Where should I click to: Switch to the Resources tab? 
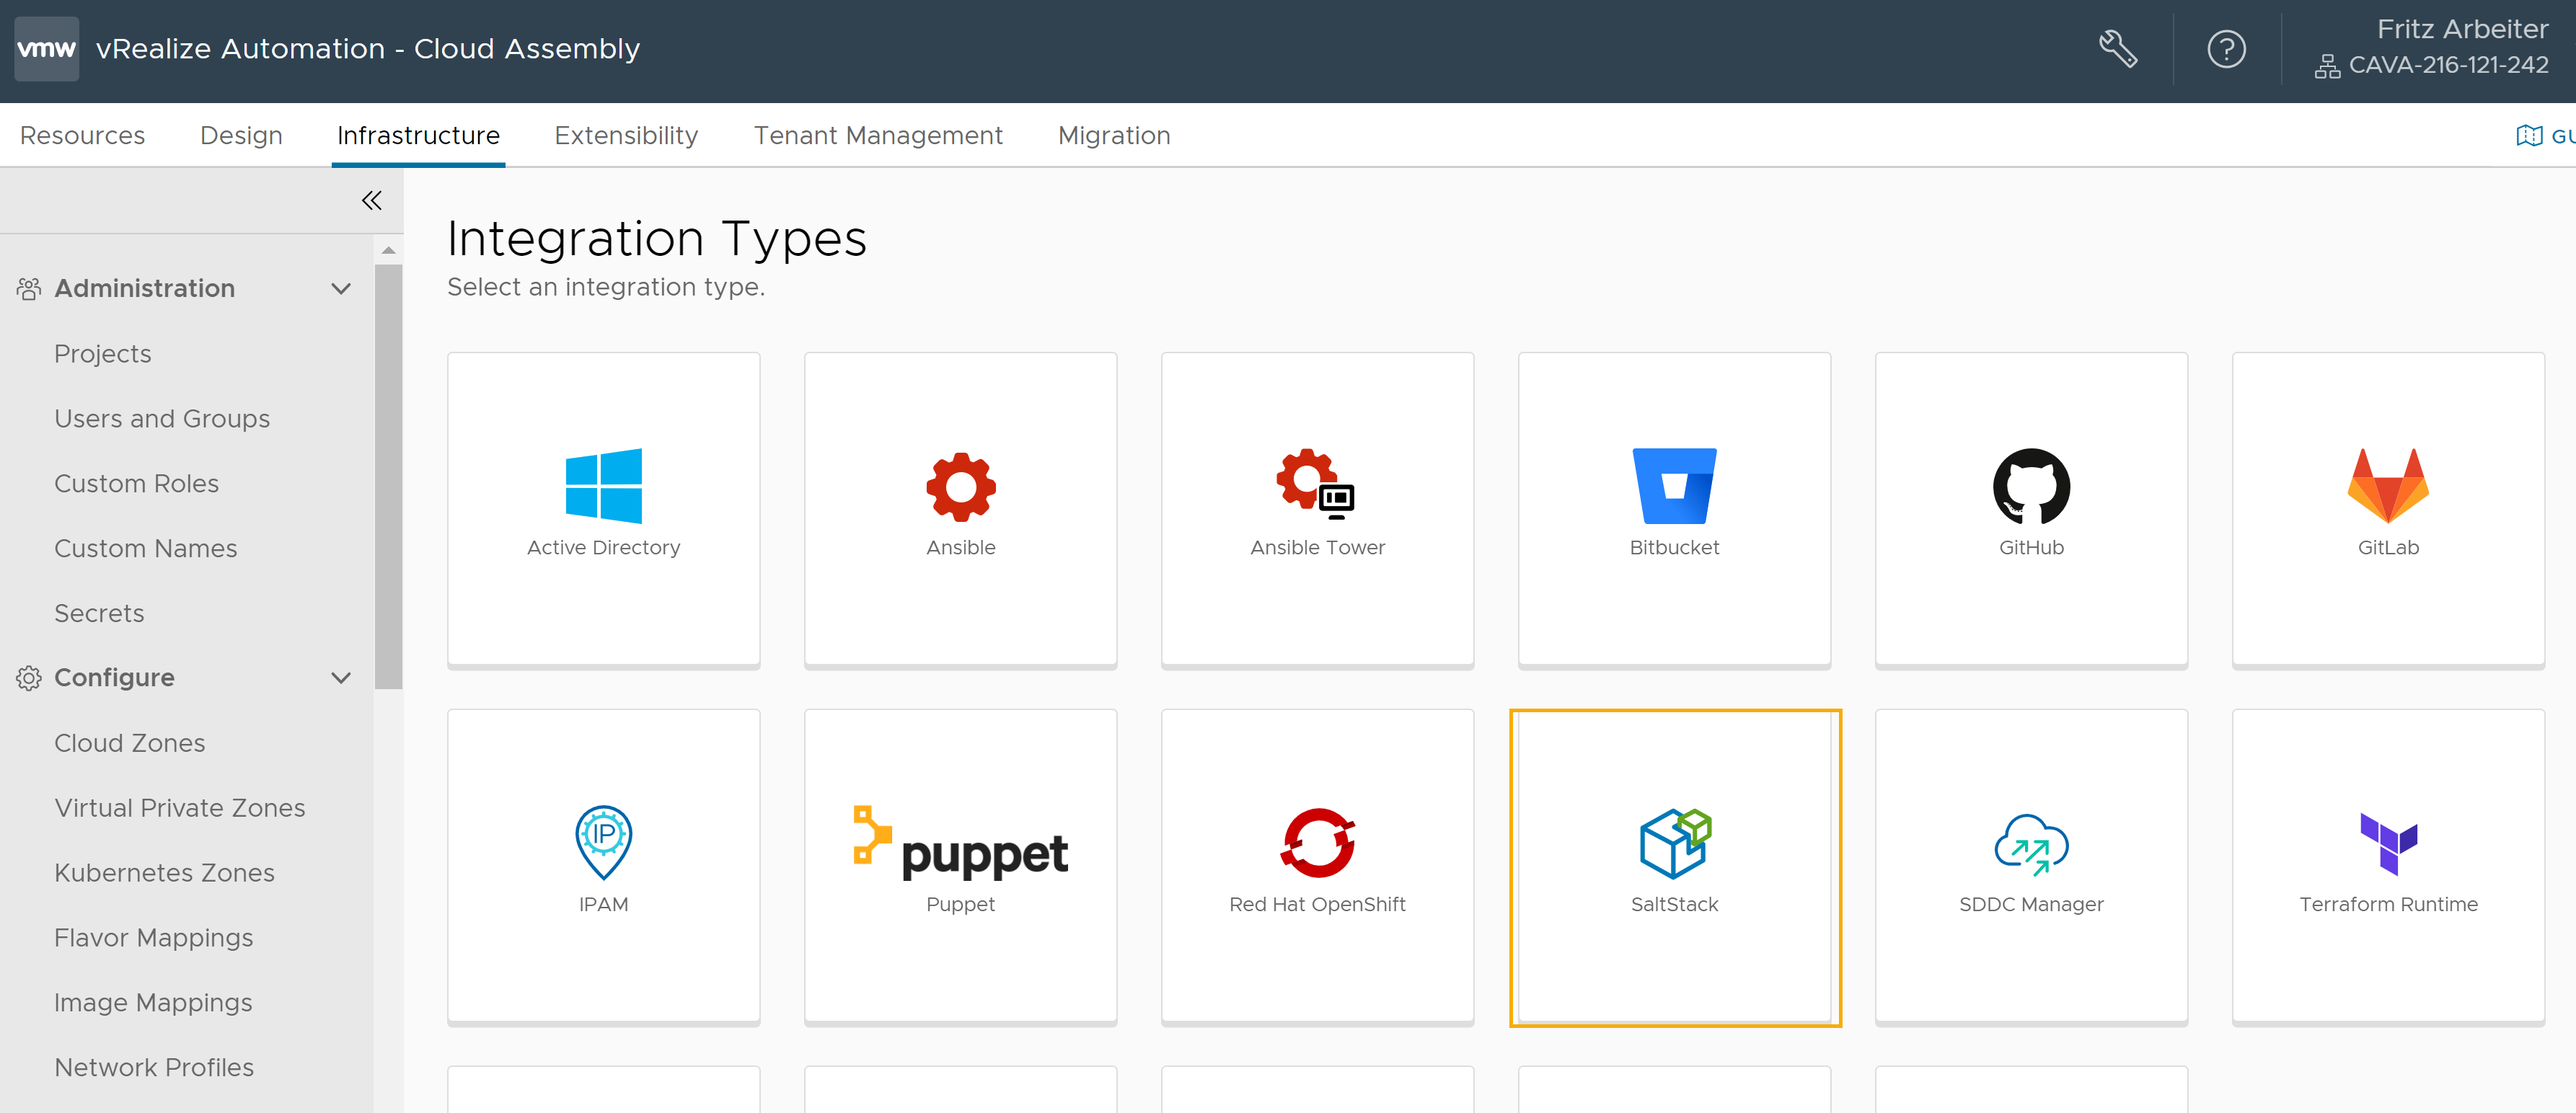pyautogui.click(x=83, y=135)
